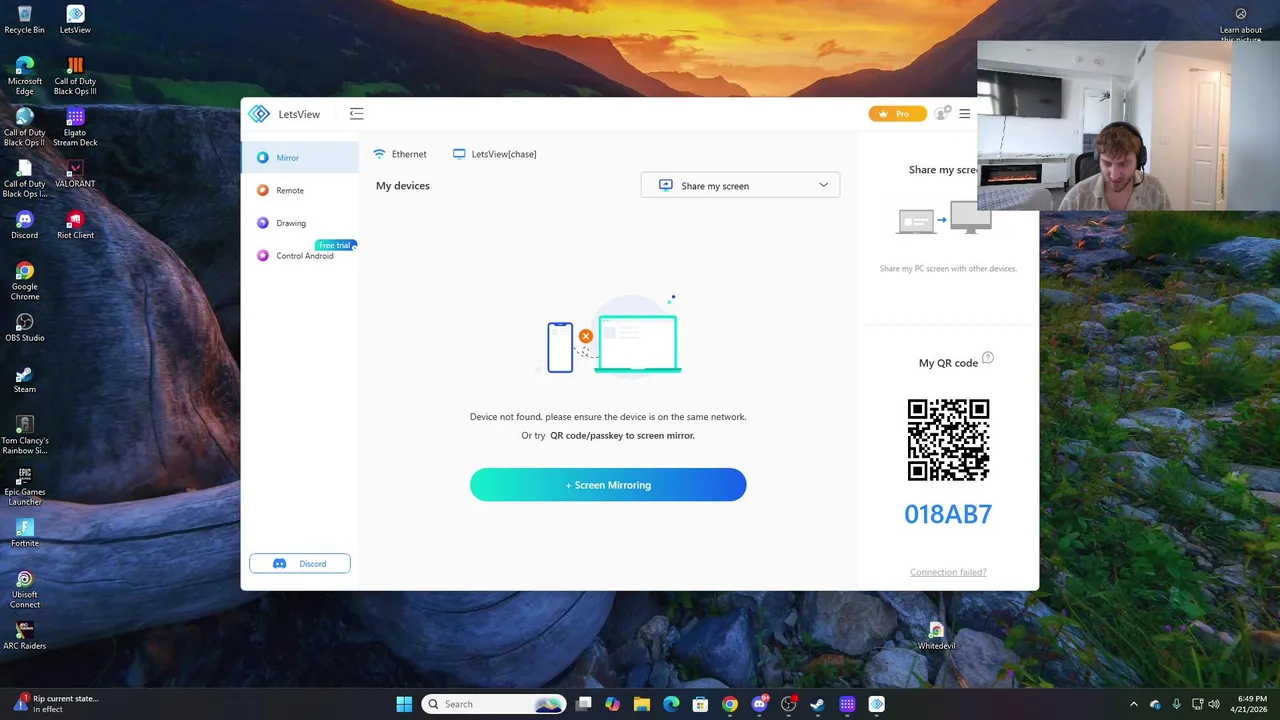Image resolution: width=1280 pixels, height=720 pixels.
Task: Open the user account avatar icon
Action: (x=941, y=114)
